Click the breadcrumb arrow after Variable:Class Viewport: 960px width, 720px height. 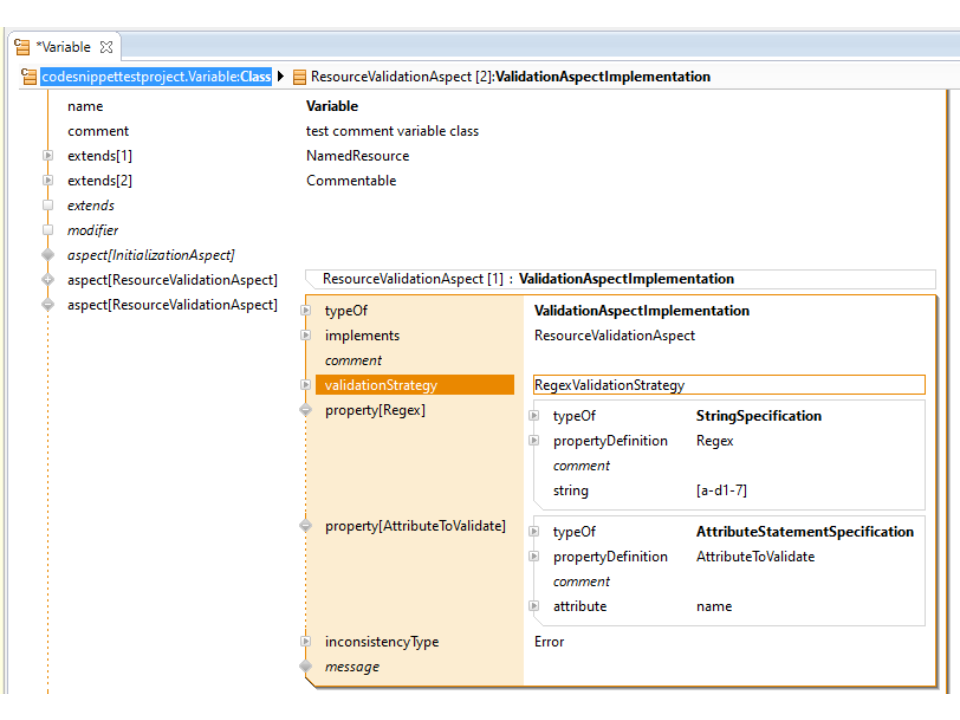(281, 77)
